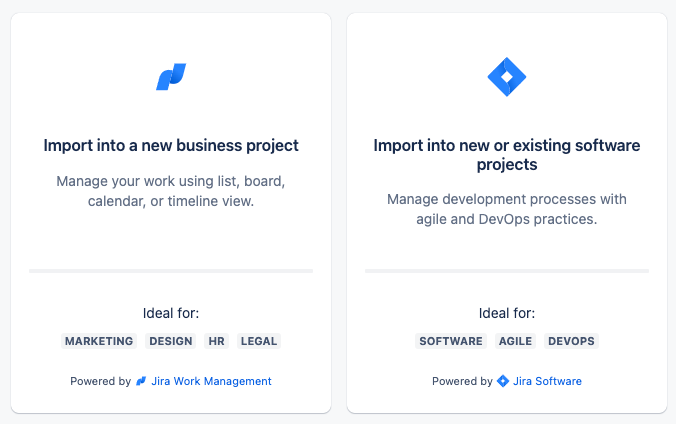Click the SOFTWARE tag

click(451, 341)
